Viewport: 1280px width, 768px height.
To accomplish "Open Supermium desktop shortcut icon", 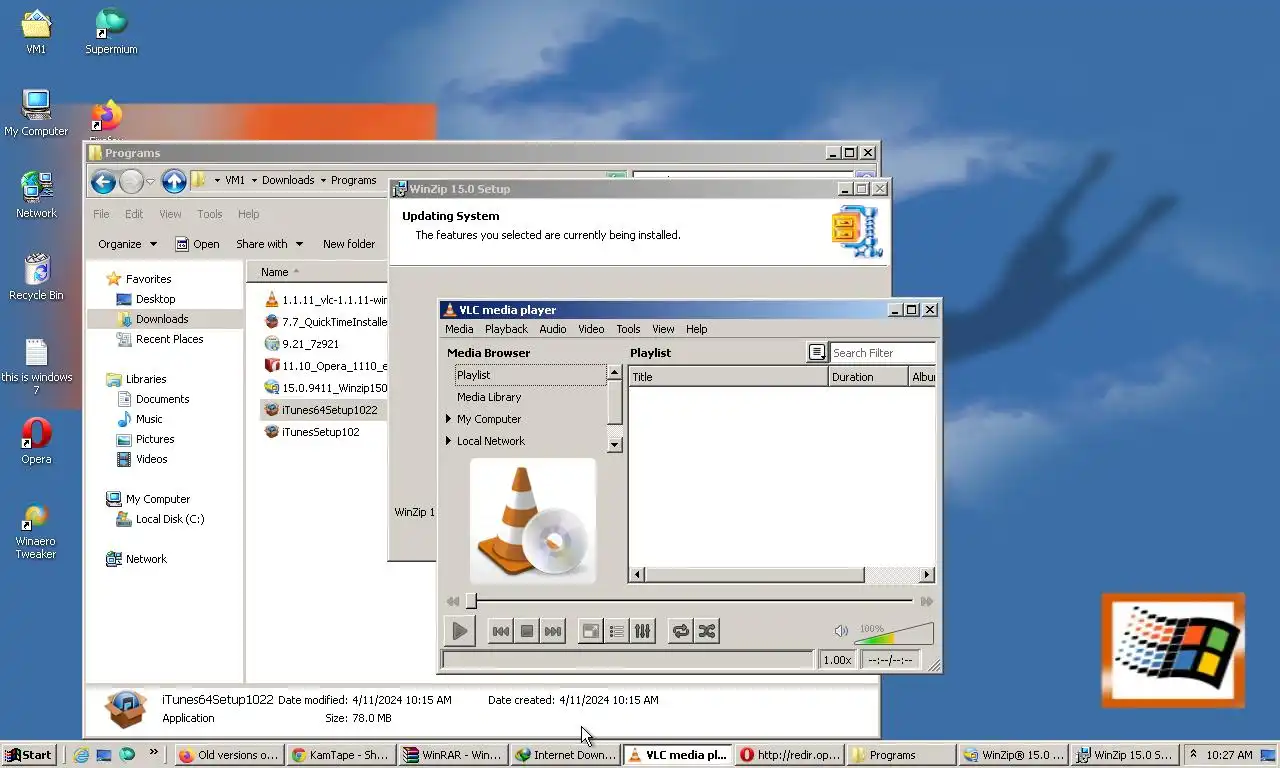I will click(x=111, y=31).
